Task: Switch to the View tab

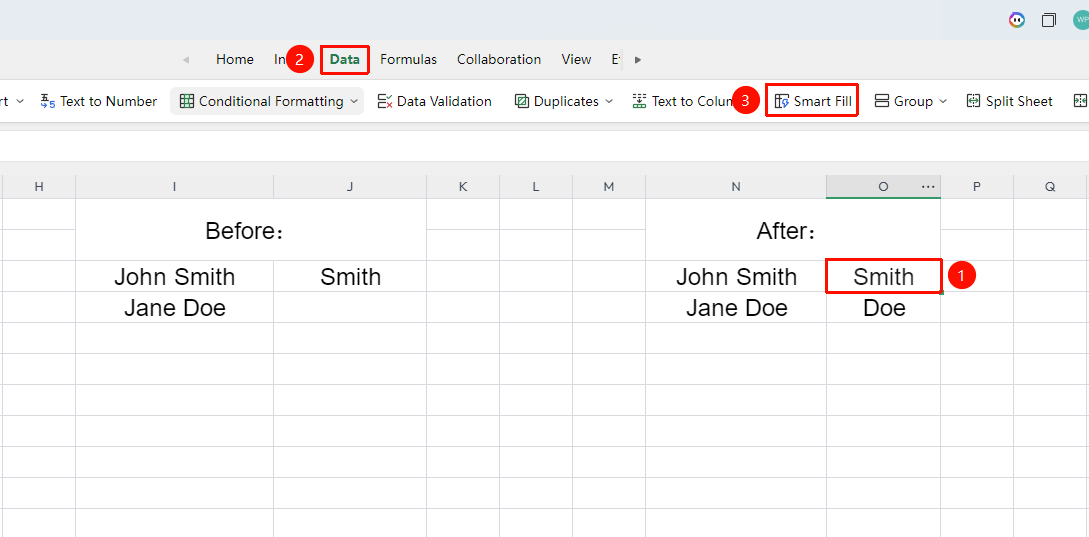Action: tap(576, 60)
